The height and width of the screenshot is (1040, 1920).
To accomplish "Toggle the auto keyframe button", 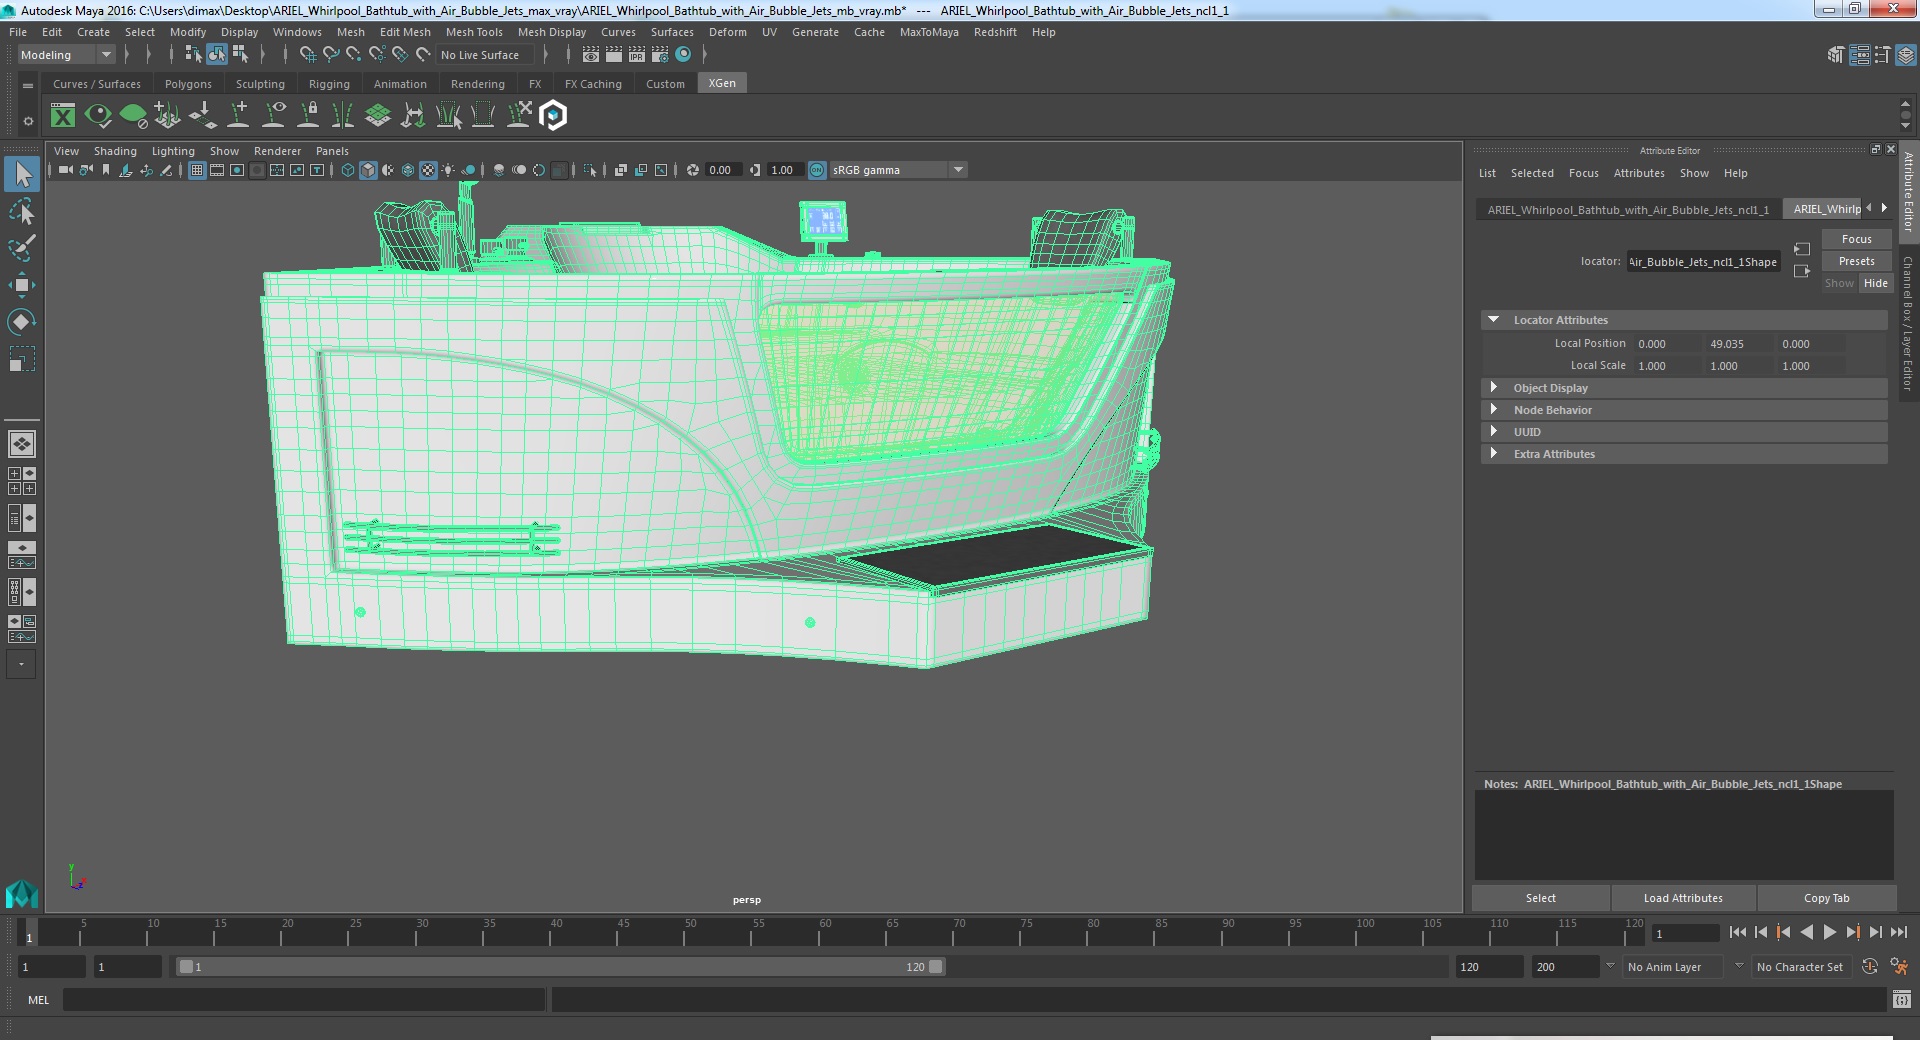I will click(1870, 967).
